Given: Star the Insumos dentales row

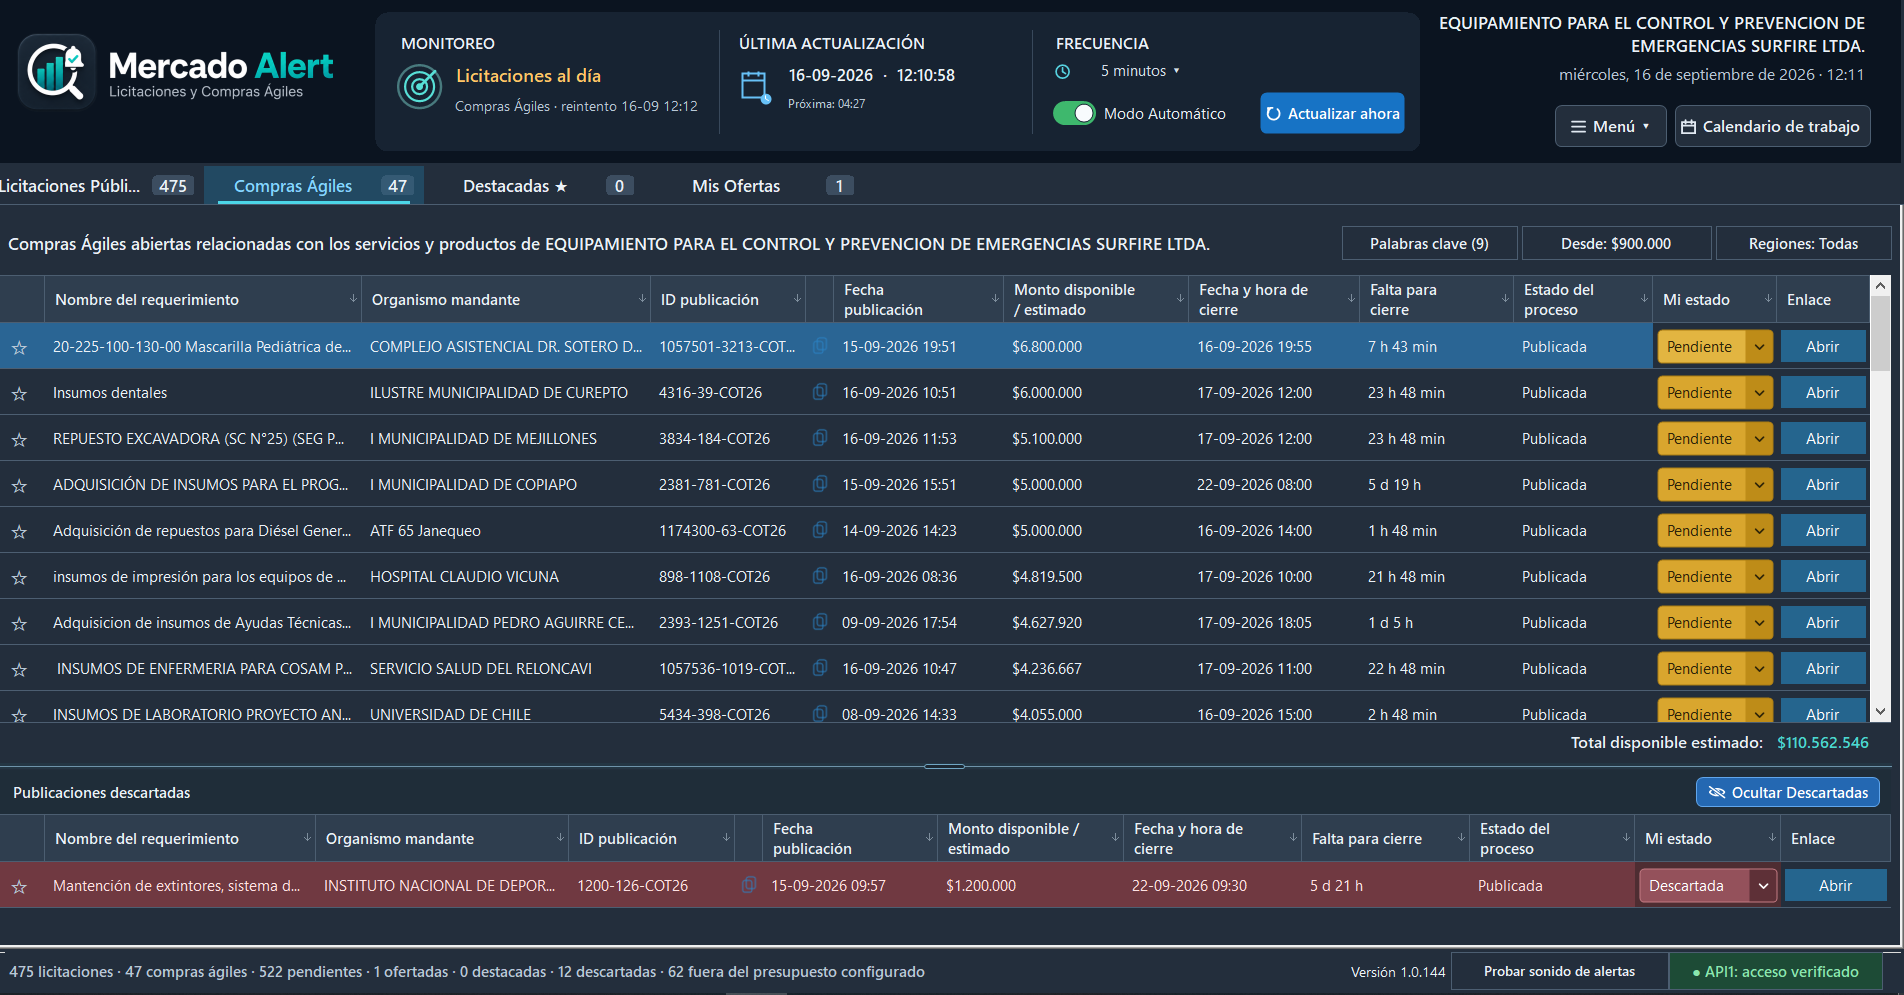Looking at the screenshot, I should coord(19,394).
